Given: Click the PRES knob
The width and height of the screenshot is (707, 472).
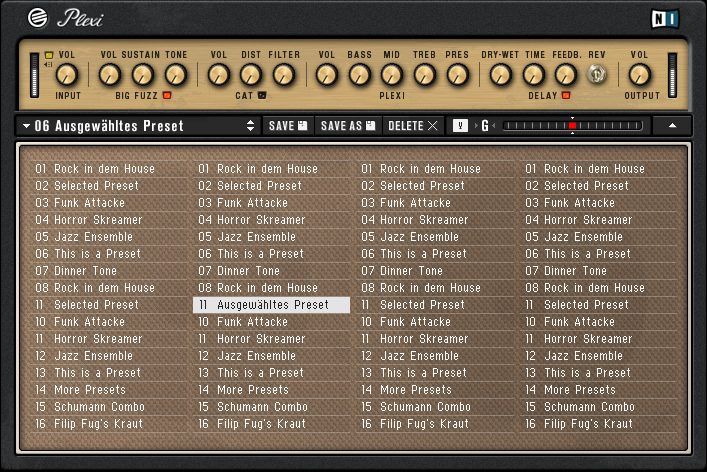Looking at the screenshot, I should click(x=457, y=75).
